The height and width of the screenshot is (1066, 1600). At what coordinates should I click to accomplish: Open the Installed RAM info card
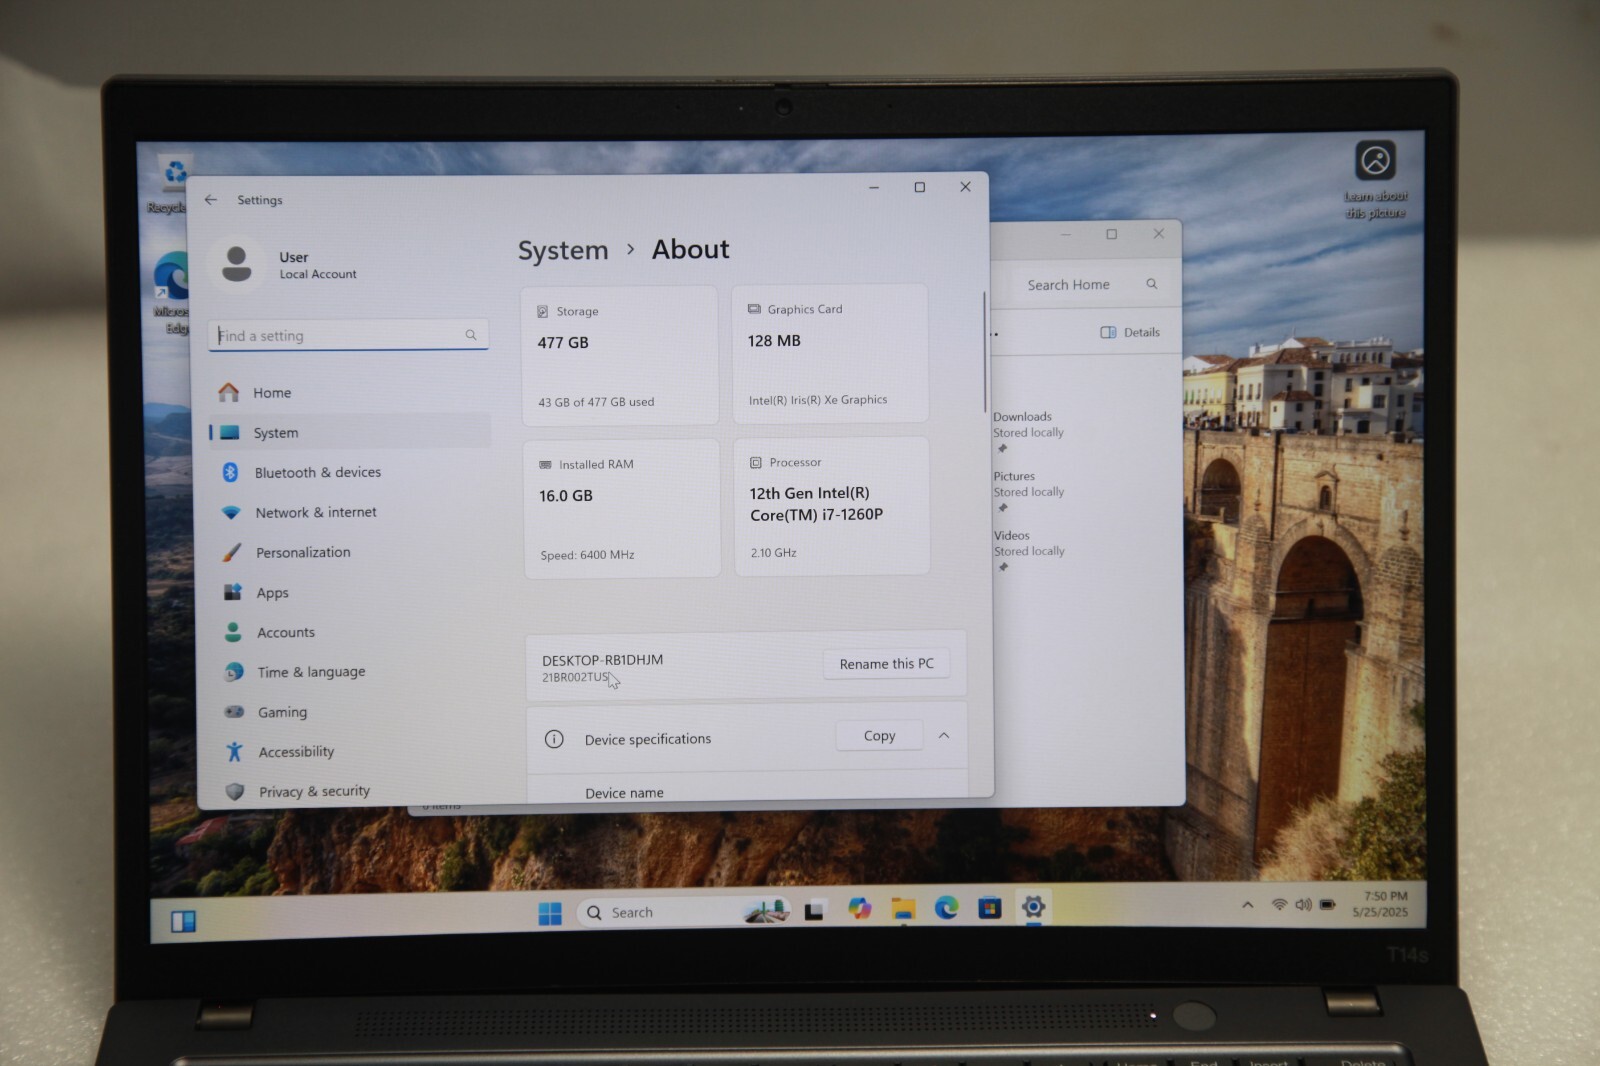tap(622, 508)
